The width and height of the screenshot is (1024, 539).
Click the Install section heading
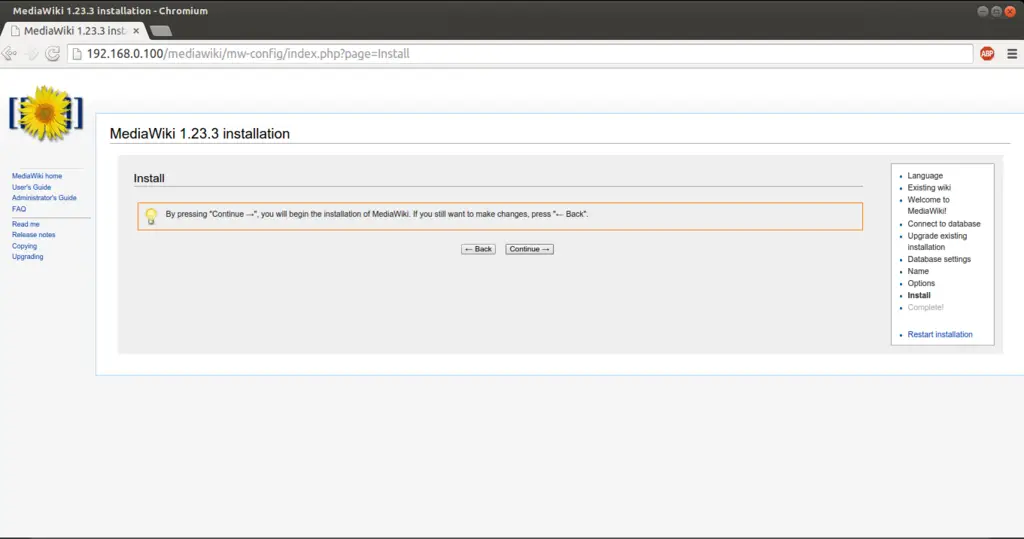pos(149,178)
